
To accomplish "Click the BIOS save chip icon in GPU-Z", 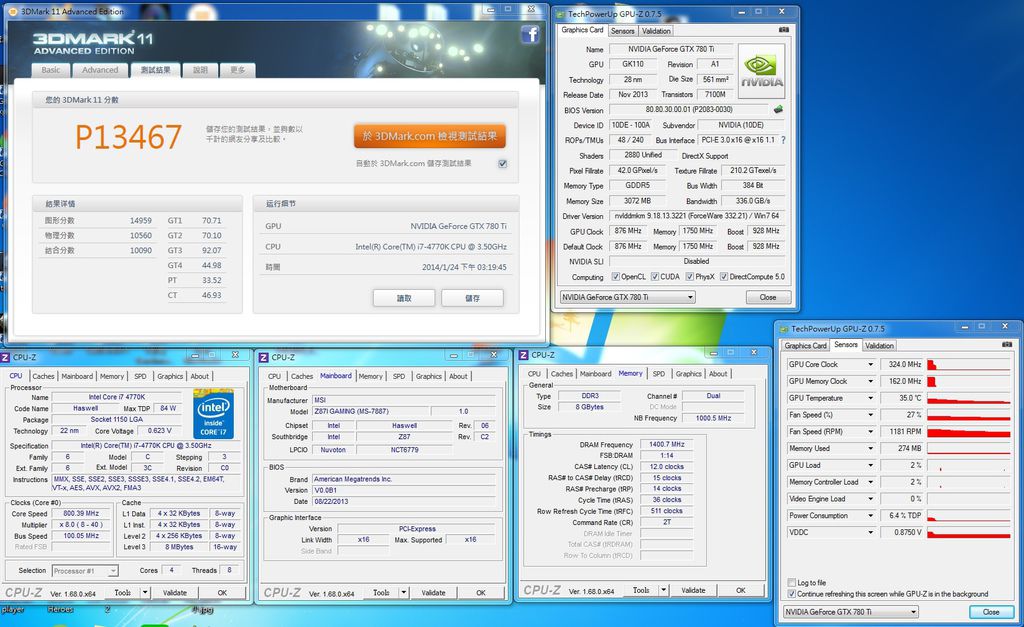I will click(778, 110).
